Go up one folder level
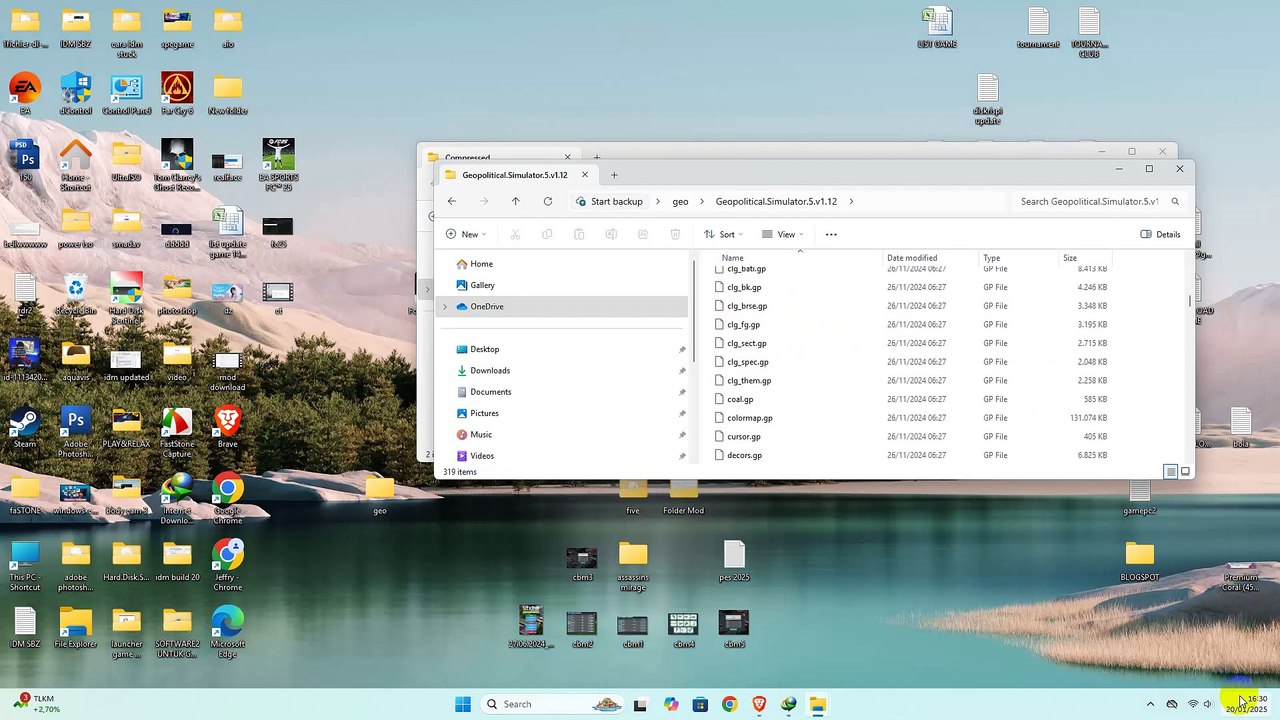Image resolution: width=1280 pixels, height=720 pixels. 515,201
